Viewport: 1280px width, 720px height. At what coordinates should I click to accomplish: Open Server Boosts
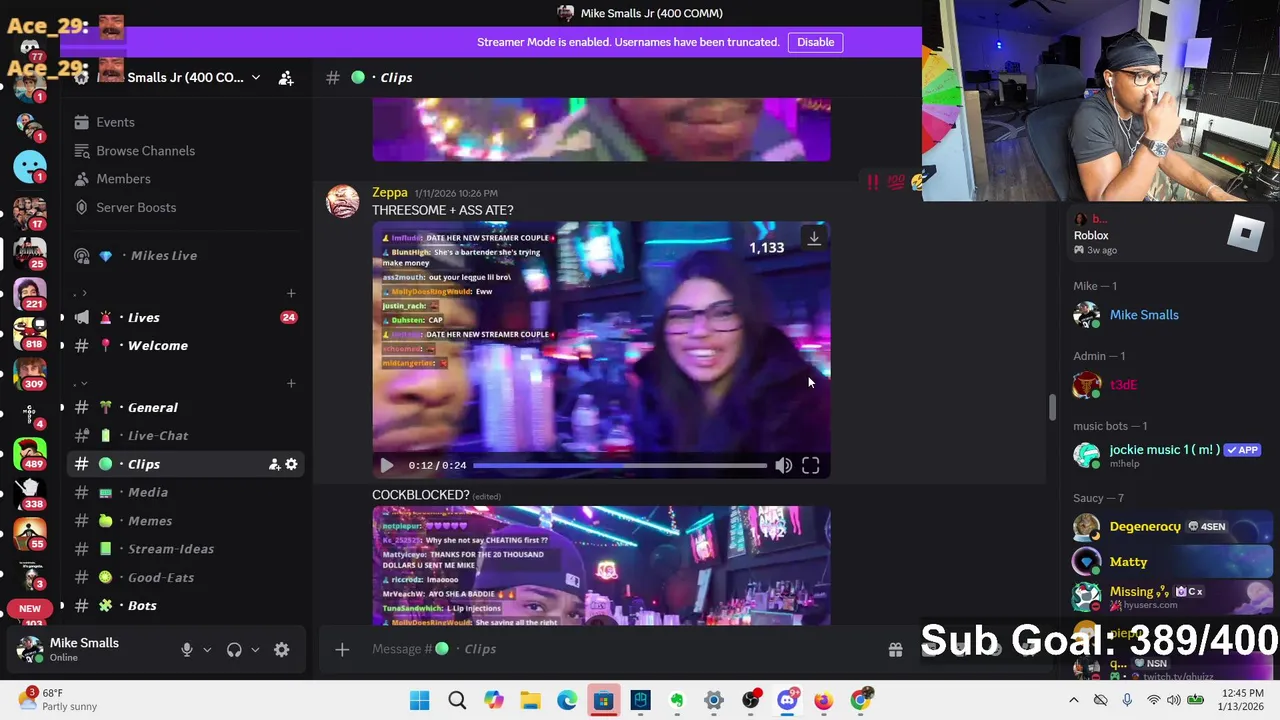(136, 207)
